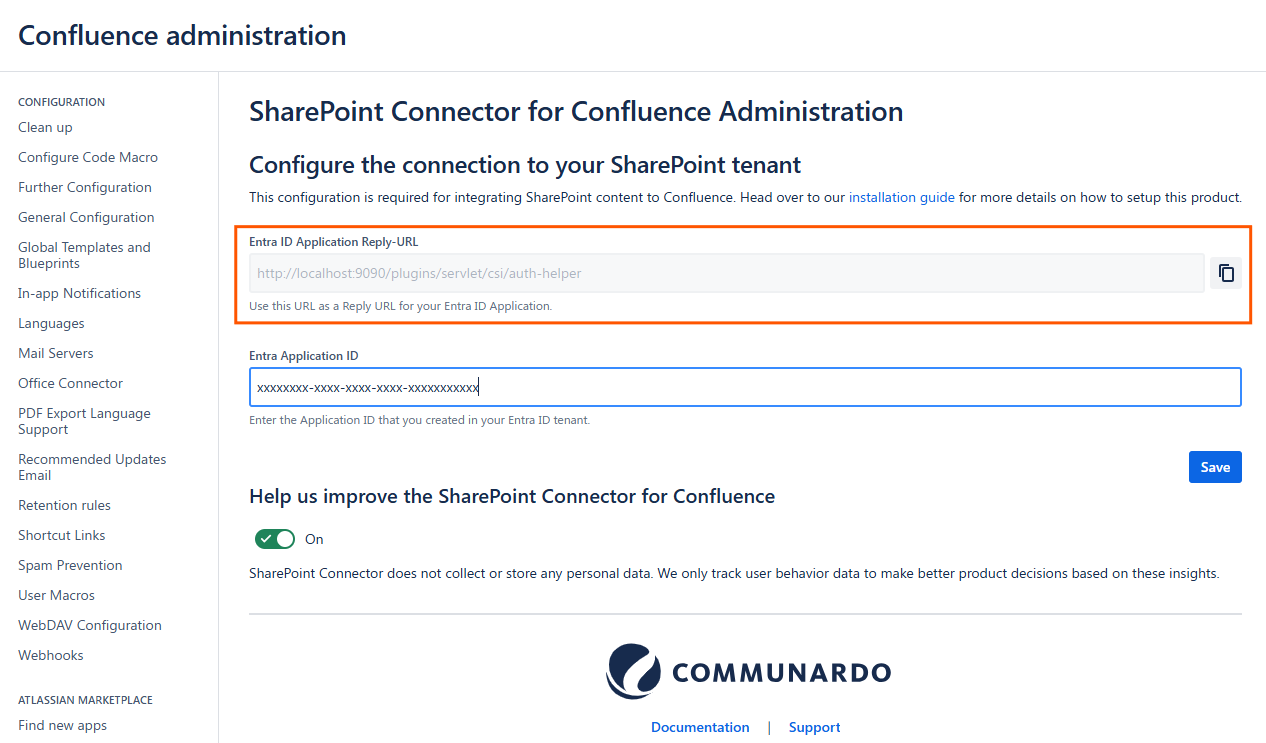Open the Support link
Image resolution: width=1266 pixels, height=743 pixels.
(x=814, y=727)
